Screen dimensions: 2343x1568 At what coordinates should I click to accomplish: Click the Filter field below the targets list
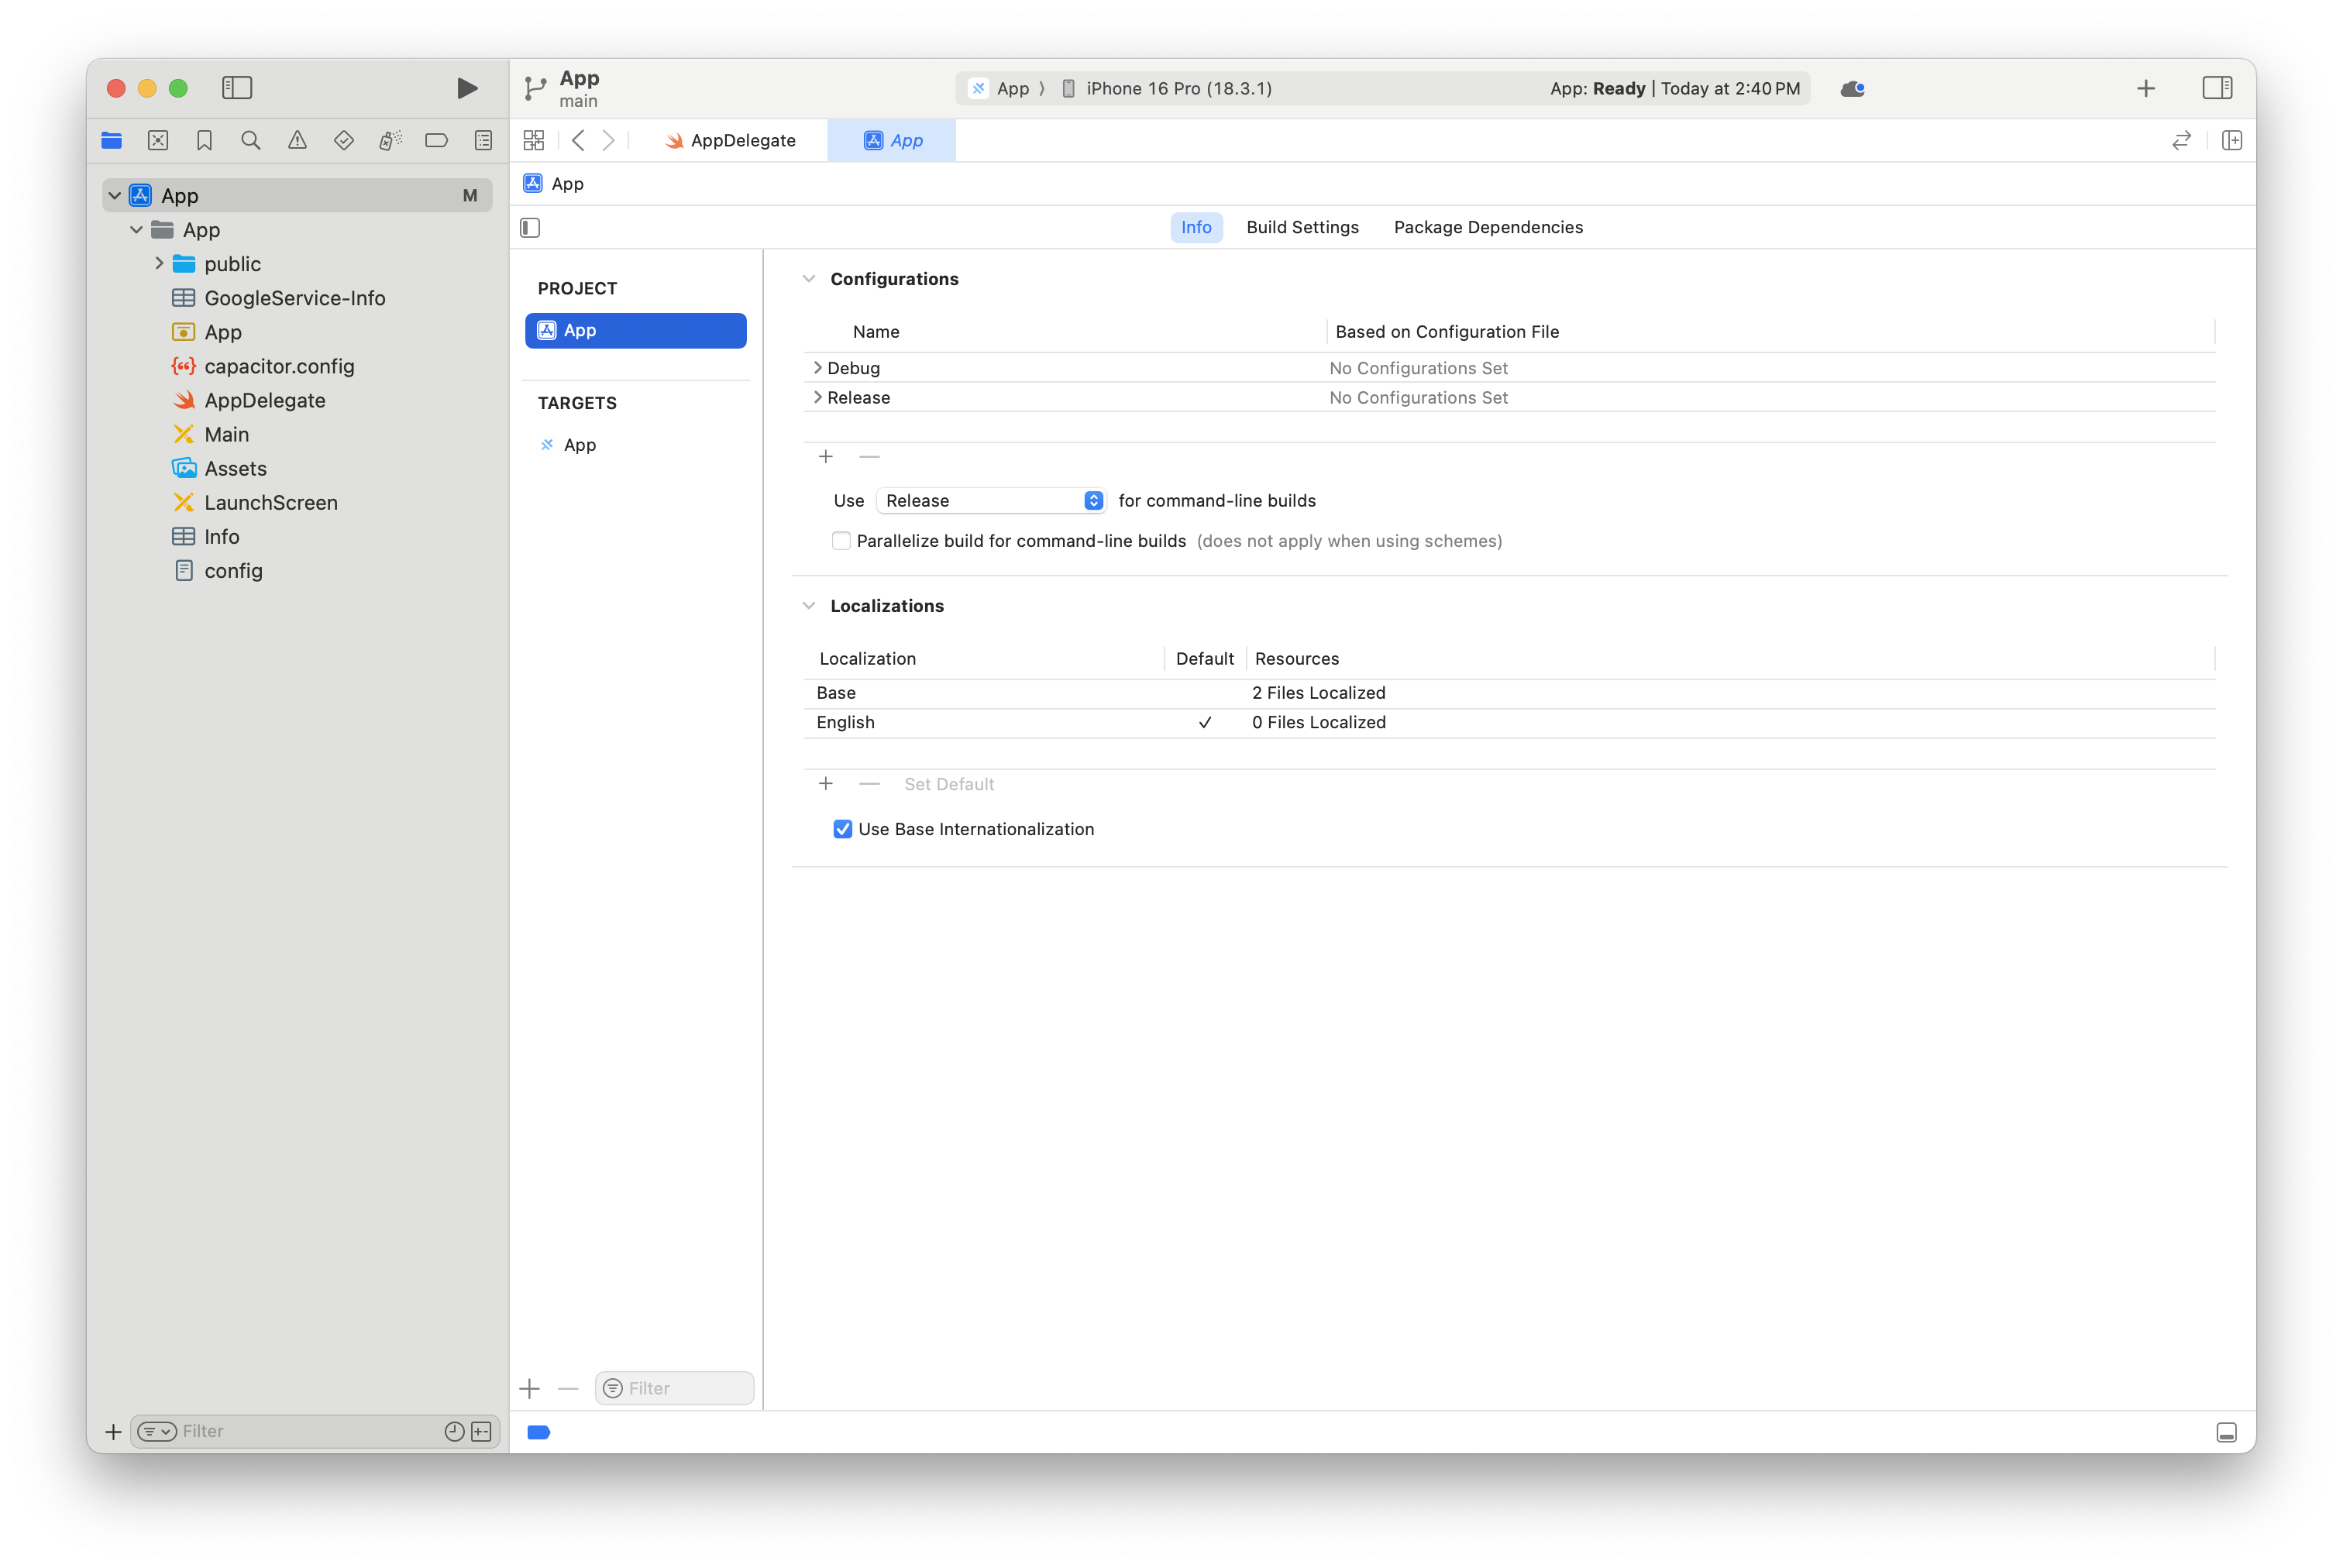click(x=674, y=1388)
